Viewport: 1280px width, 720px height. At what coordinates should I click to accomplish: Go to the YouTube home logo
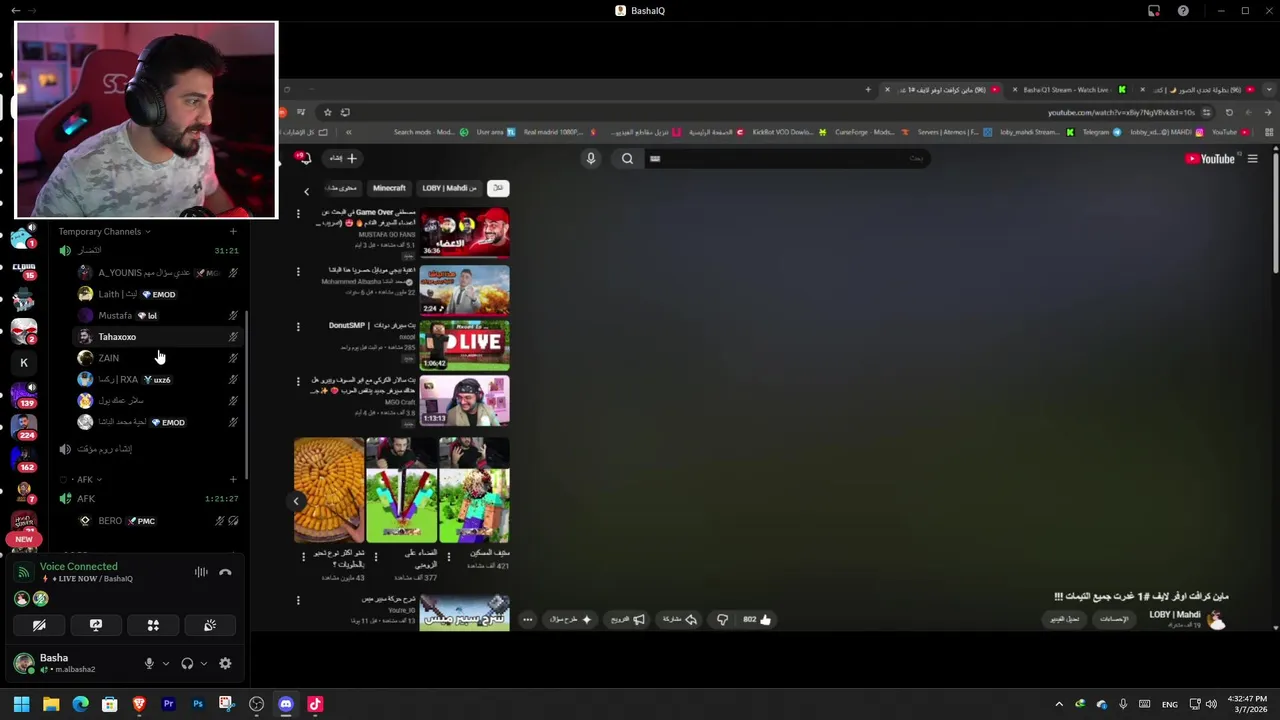(x=1210, y=159)
